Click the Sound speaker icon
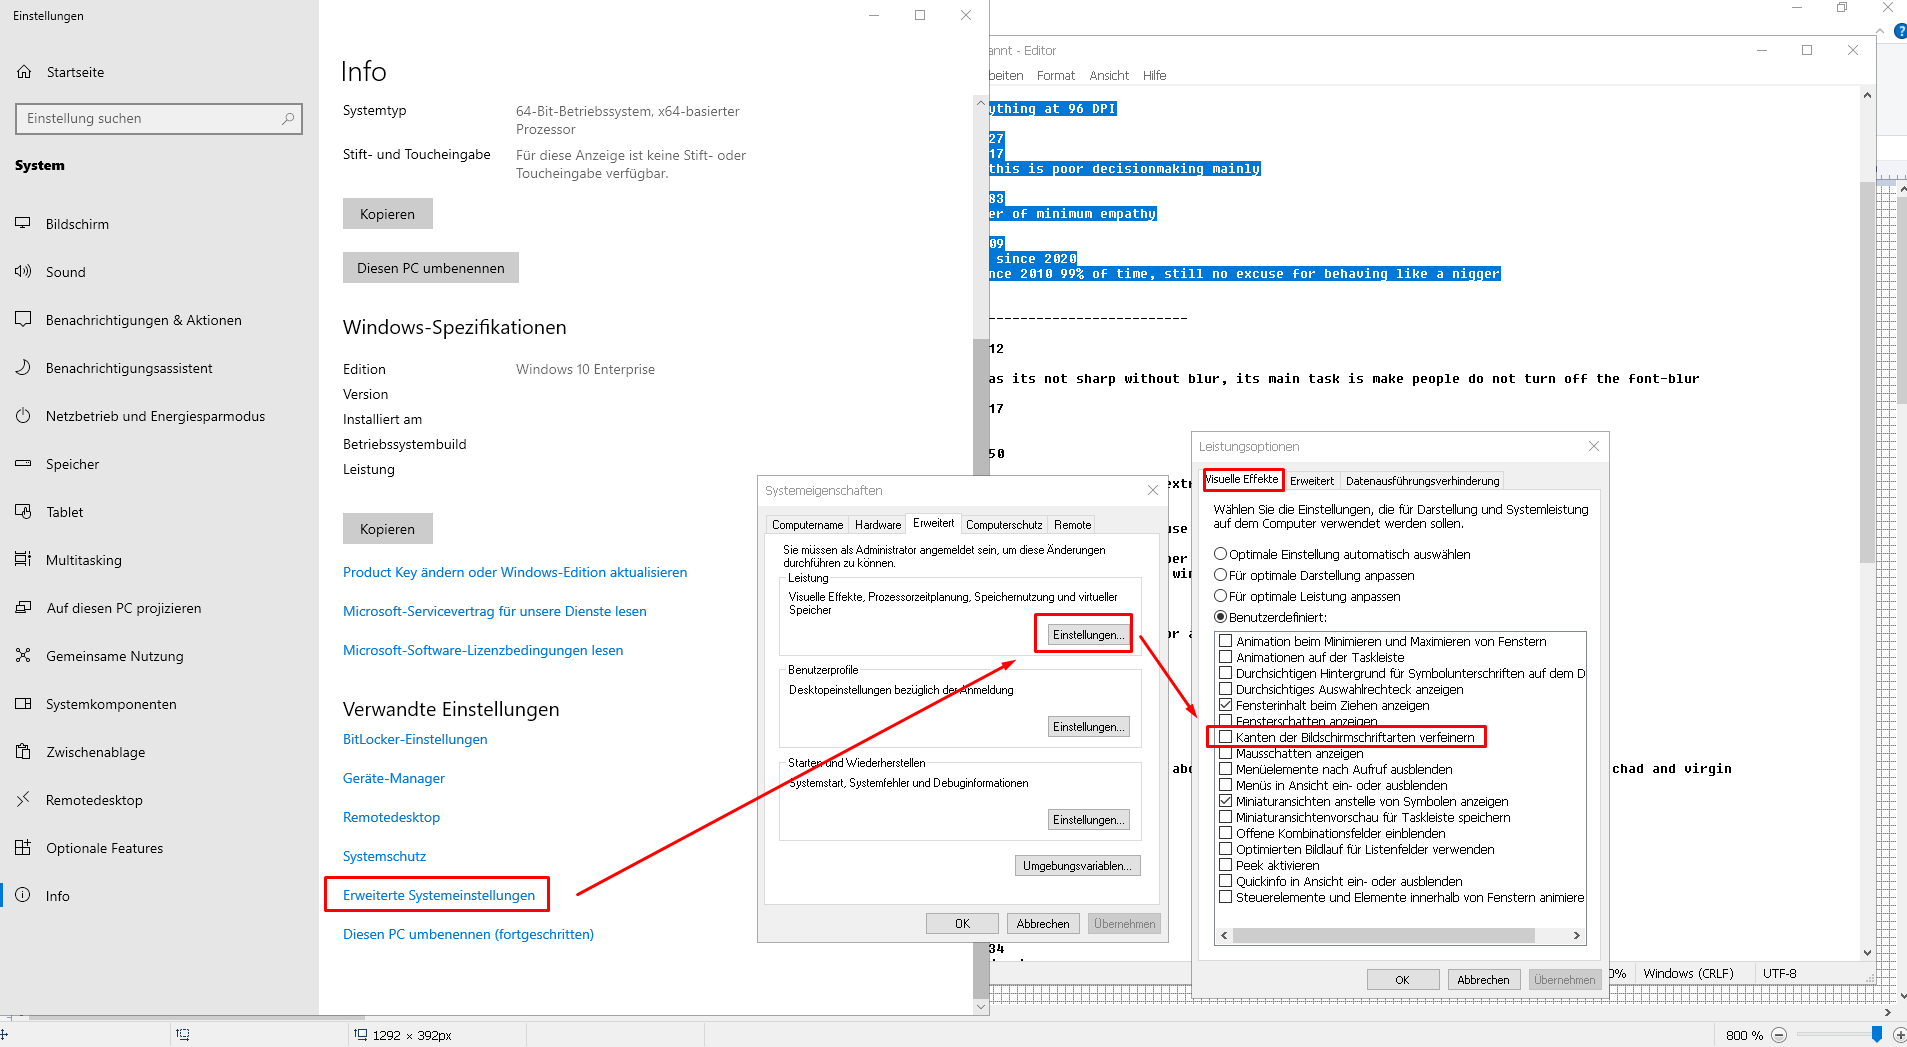 (23, 272)
